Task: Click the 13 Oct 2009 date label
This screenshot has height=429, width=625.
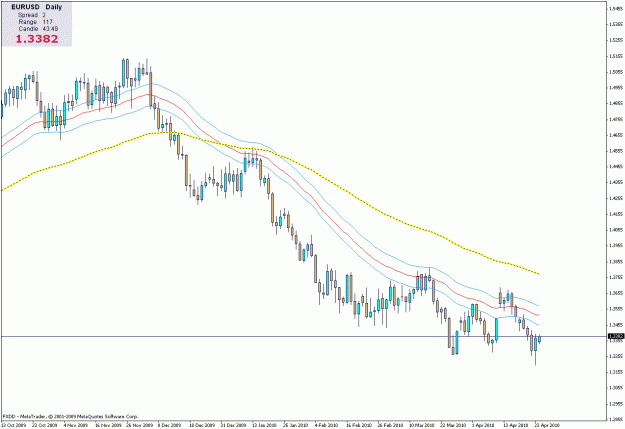Action: pyautogui.click(x=14, y=425)
